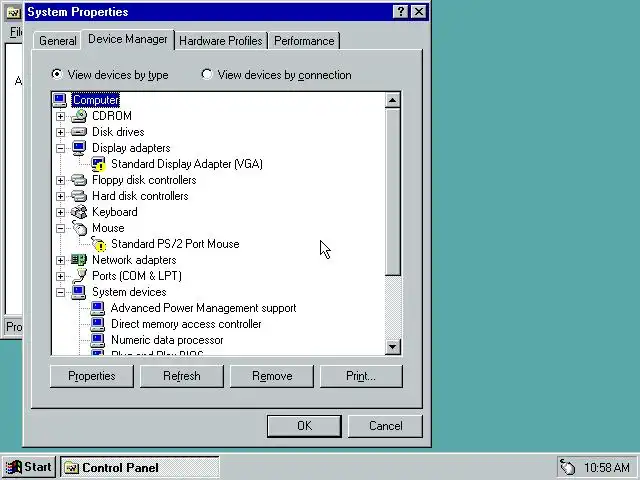The height and width of the screenshot is (480, 640).
Task: Open the Performance tab
Action: coord(304,41)
